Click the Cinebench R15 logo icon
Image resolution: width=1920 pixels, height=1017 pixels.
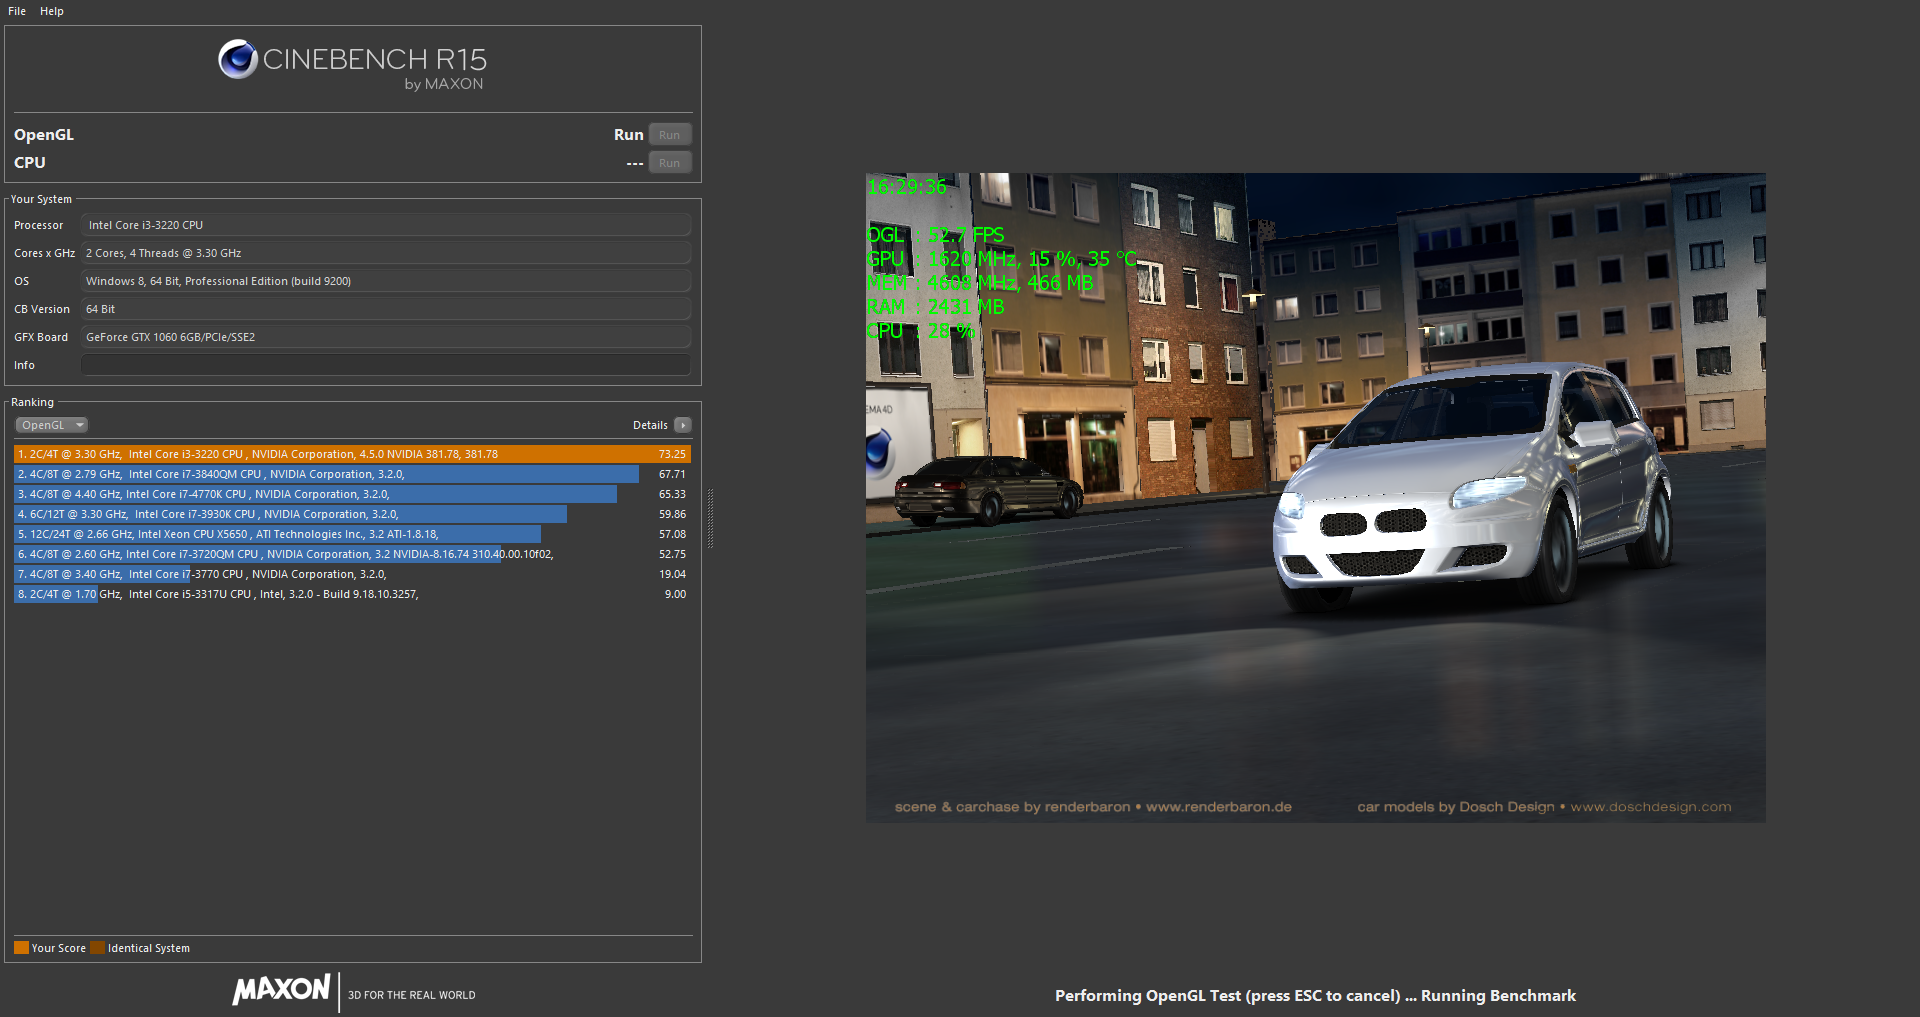[x=238, y=60]
